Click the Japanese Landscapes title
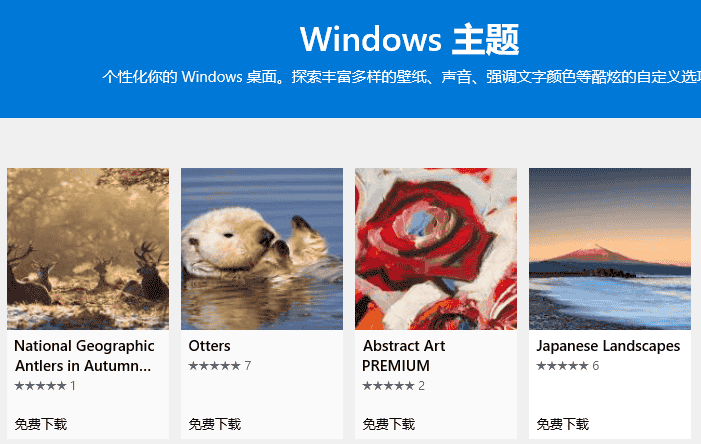This screenshot has width=701, height=444. pos(608,346)
